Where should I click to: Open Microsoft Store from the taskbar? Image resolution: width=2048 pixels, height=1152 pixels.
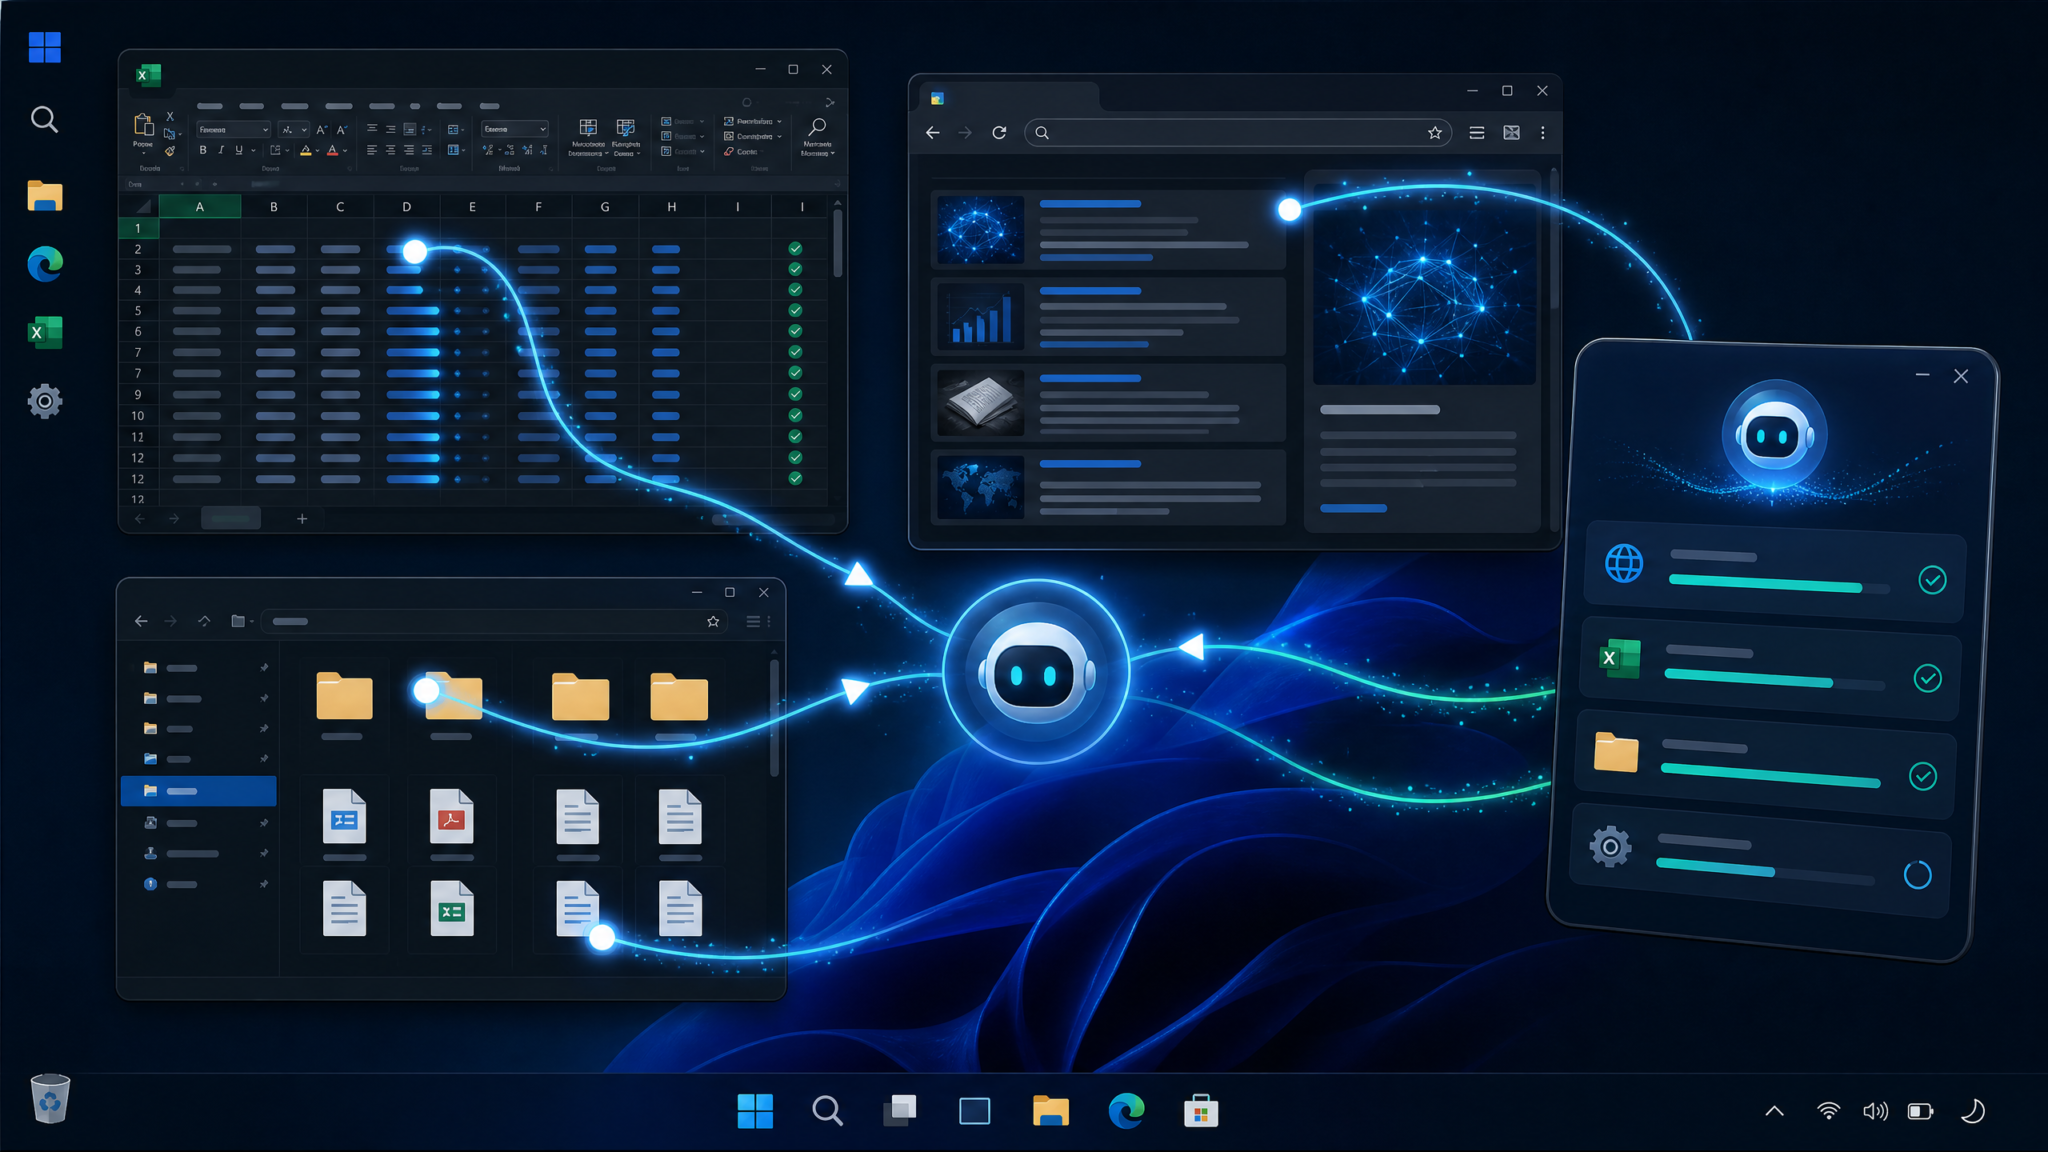click(1200, 1110)
